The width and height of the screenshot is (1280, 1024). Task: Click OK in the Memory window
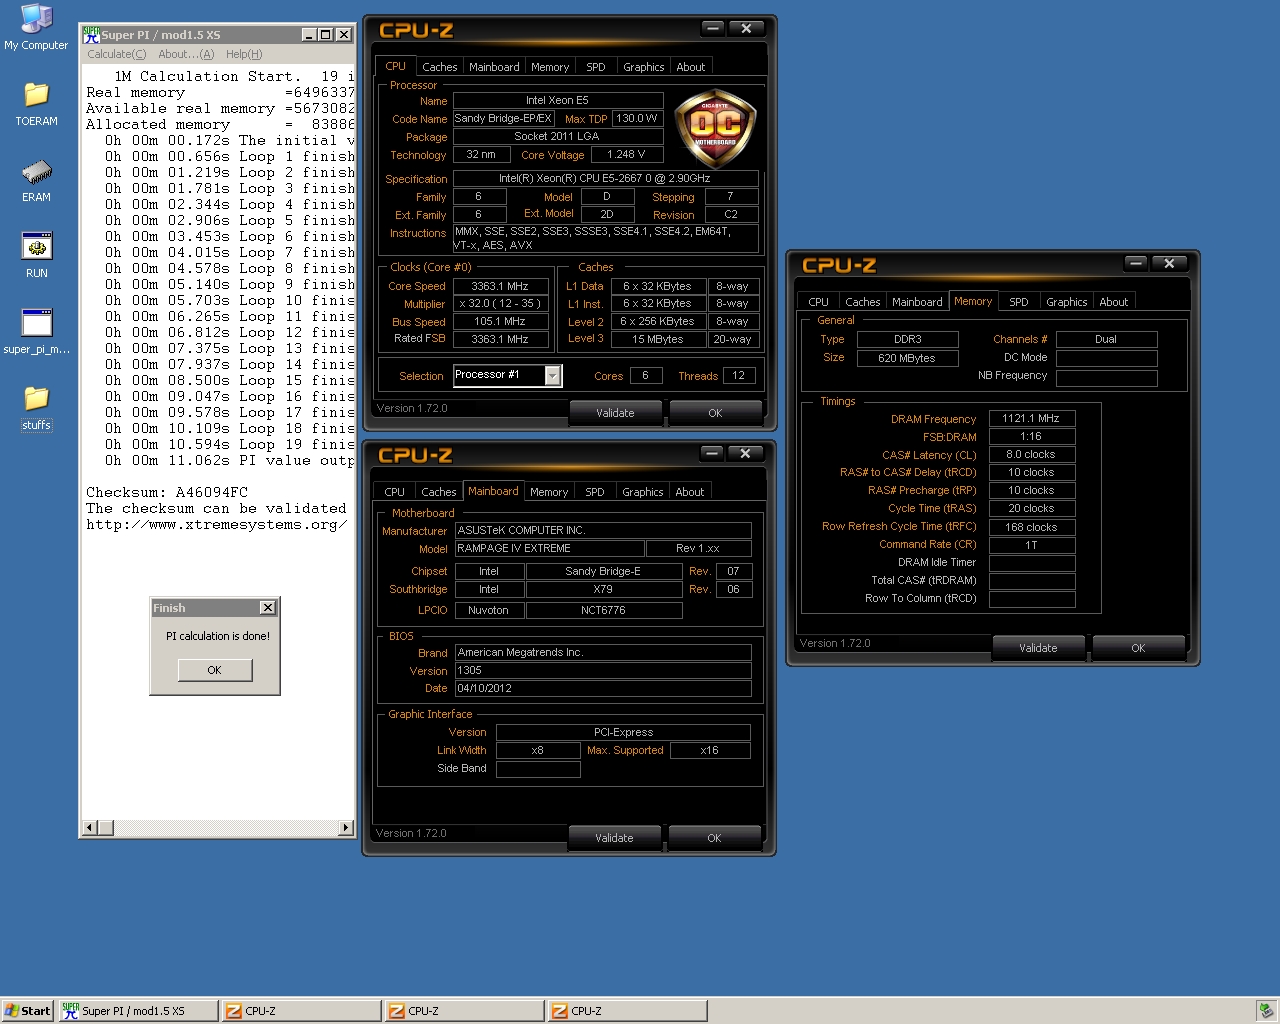(1138, 648)
